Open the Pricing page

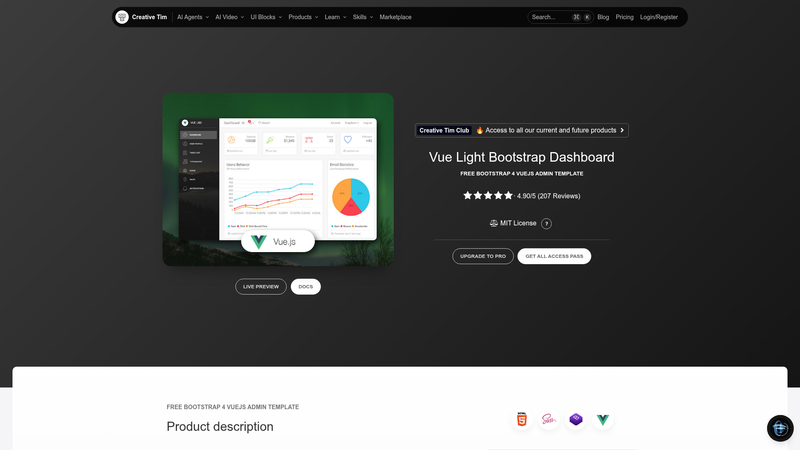624,17
